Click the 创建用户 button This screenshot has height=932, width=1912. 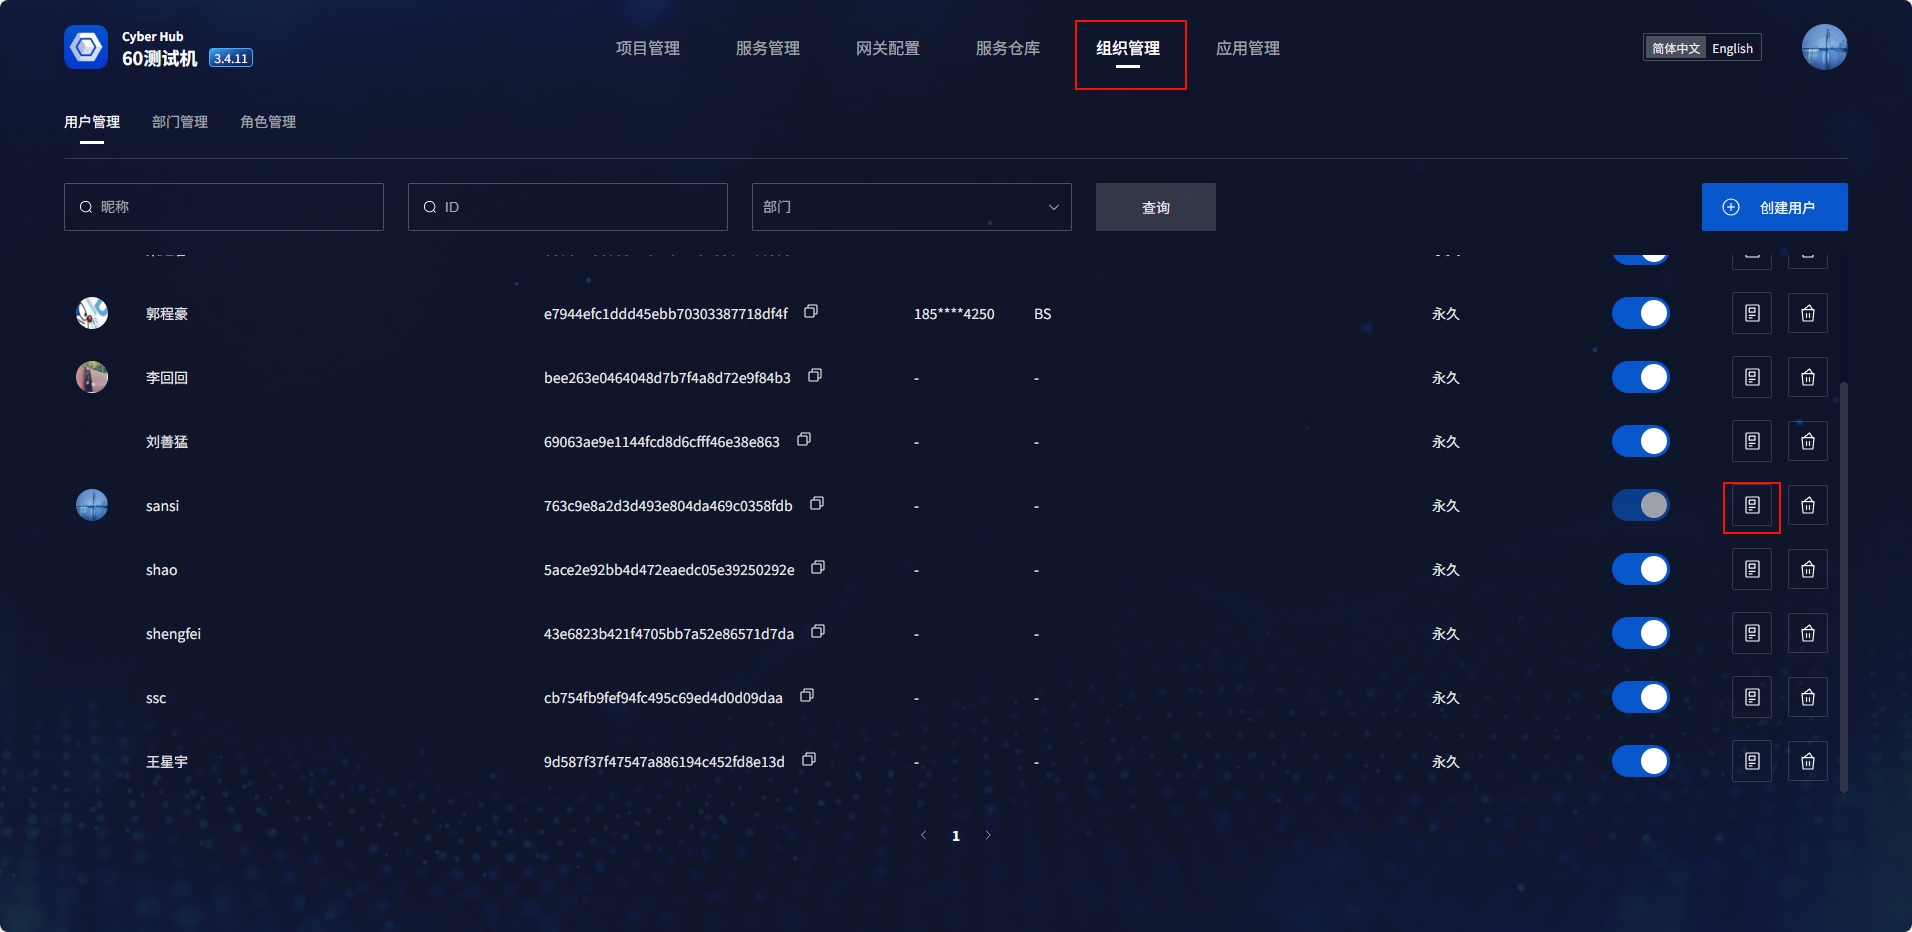click(x=1774, y=207)
